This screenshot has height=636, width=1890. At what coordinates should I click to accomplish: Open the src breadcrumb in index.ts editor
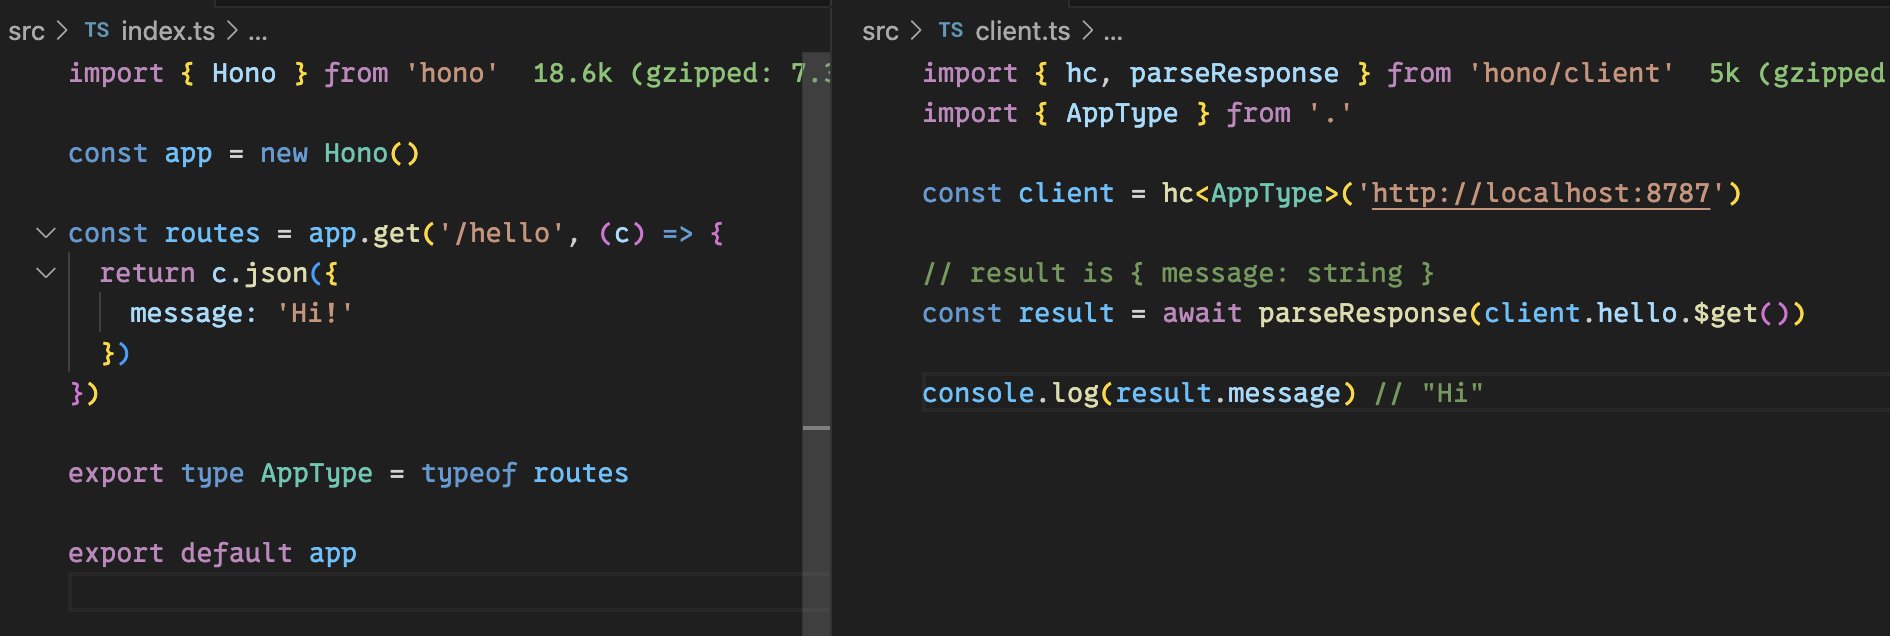click(26, 32)
